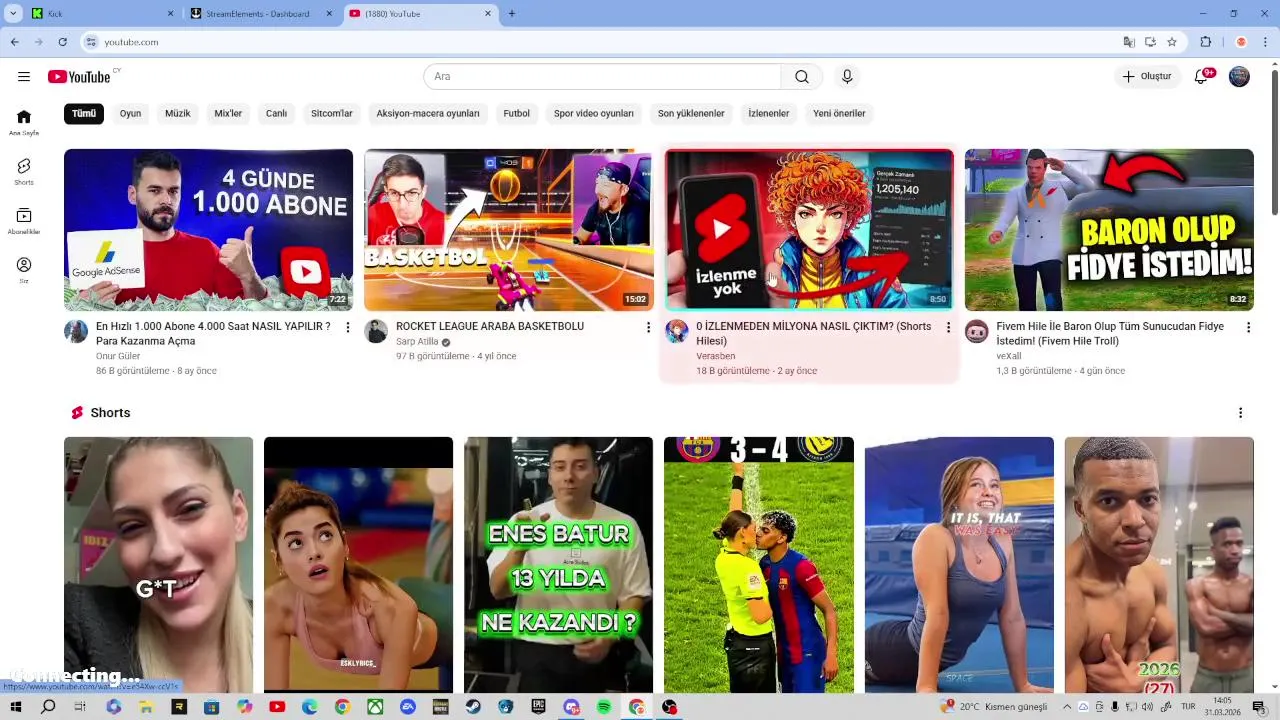Close the StreamElements tab
Screen dimensions: 1280x720
[x=329, y=14]
